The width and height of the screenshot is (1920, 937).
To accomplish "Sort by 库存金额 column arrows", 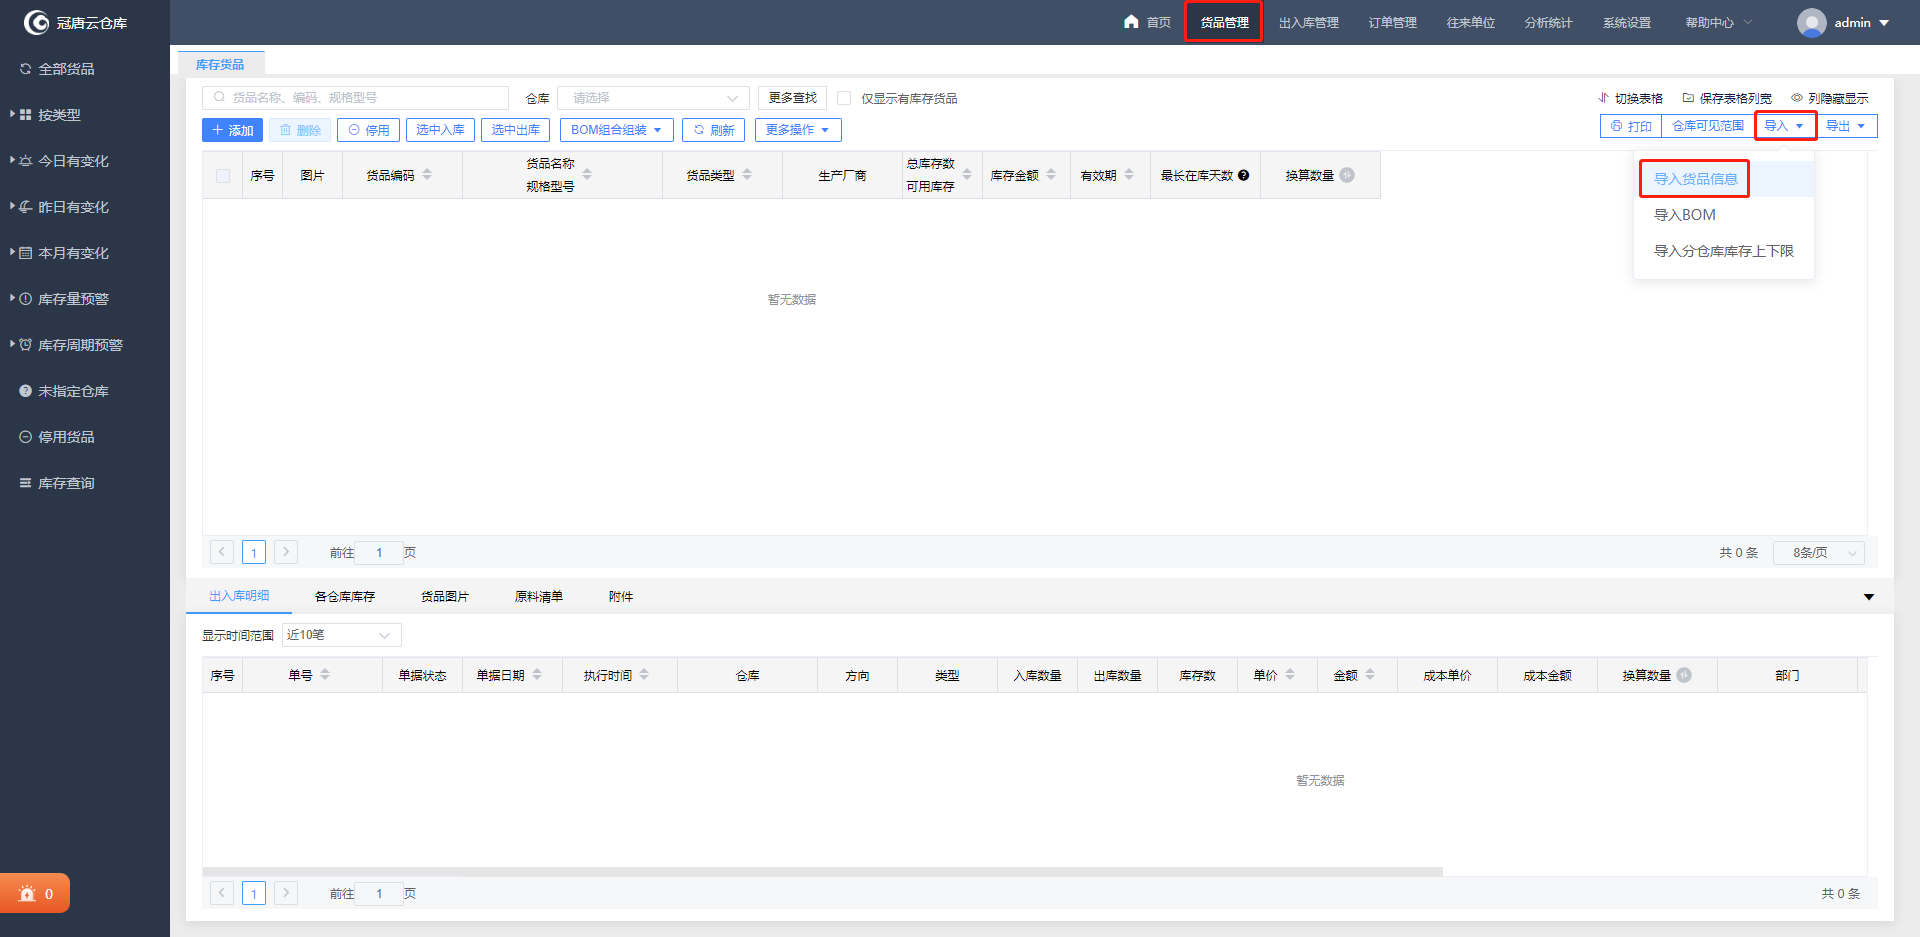I will [x=1051, y=174].
